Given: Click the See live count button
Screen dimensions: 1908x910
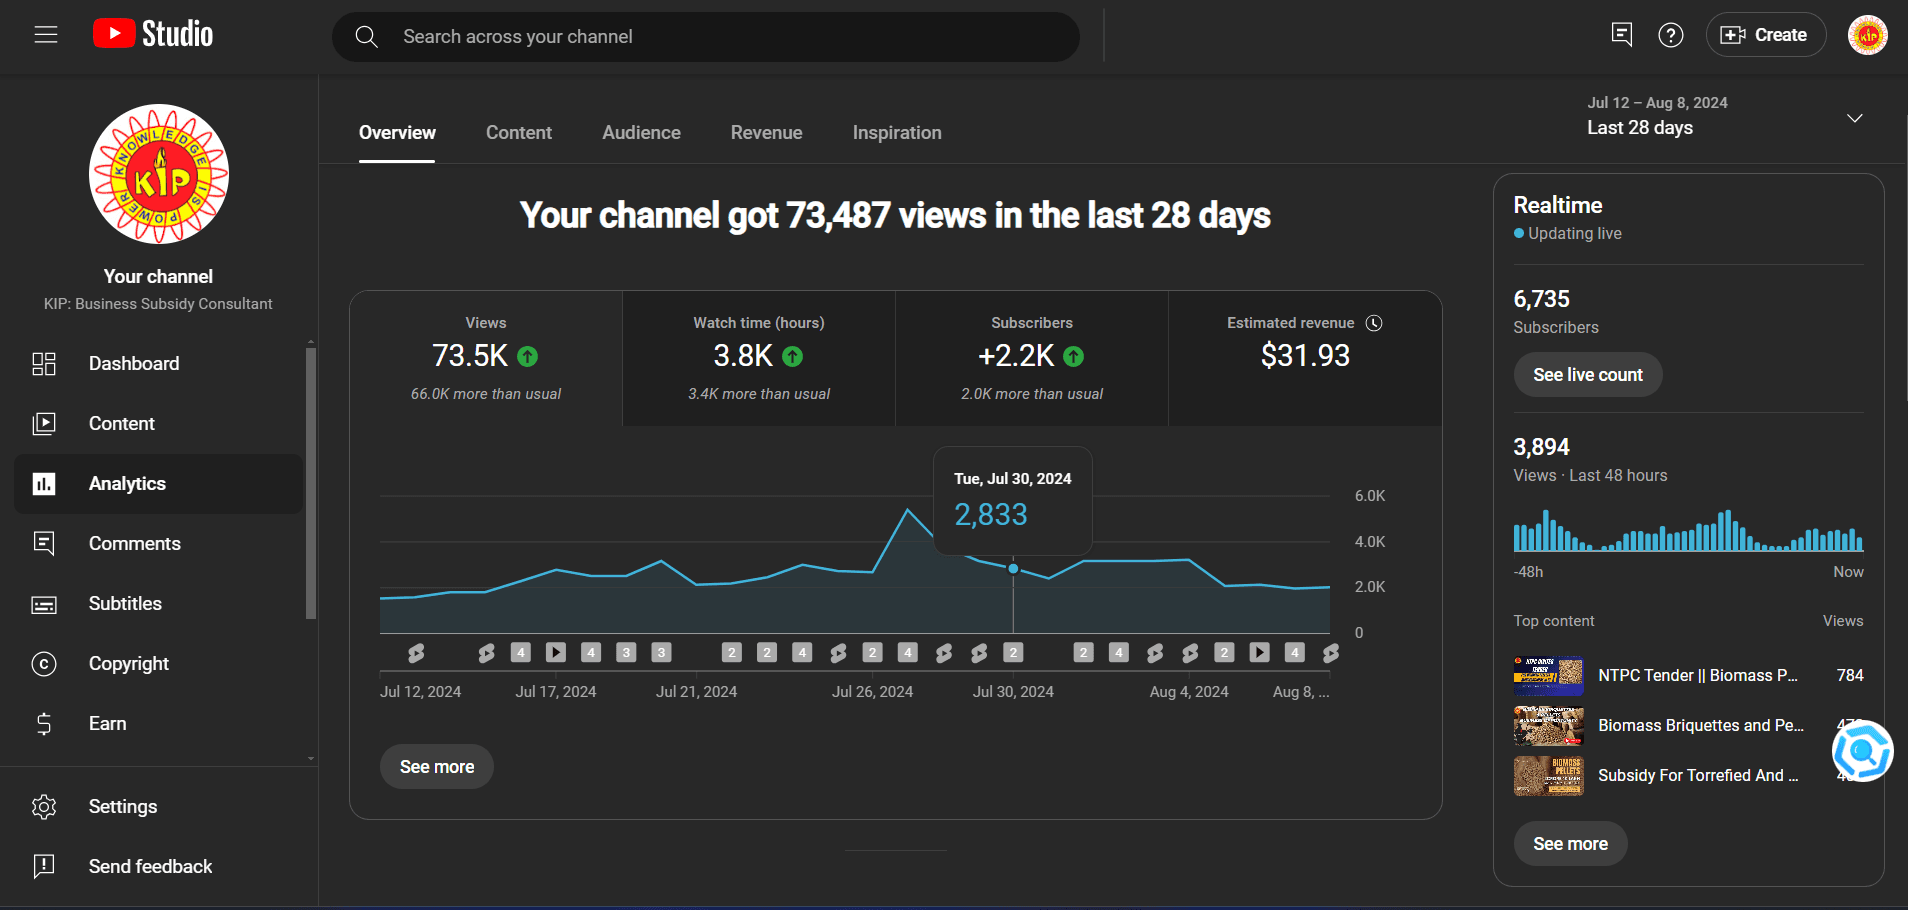Looking at the screenshot, I should point(1588,375).
